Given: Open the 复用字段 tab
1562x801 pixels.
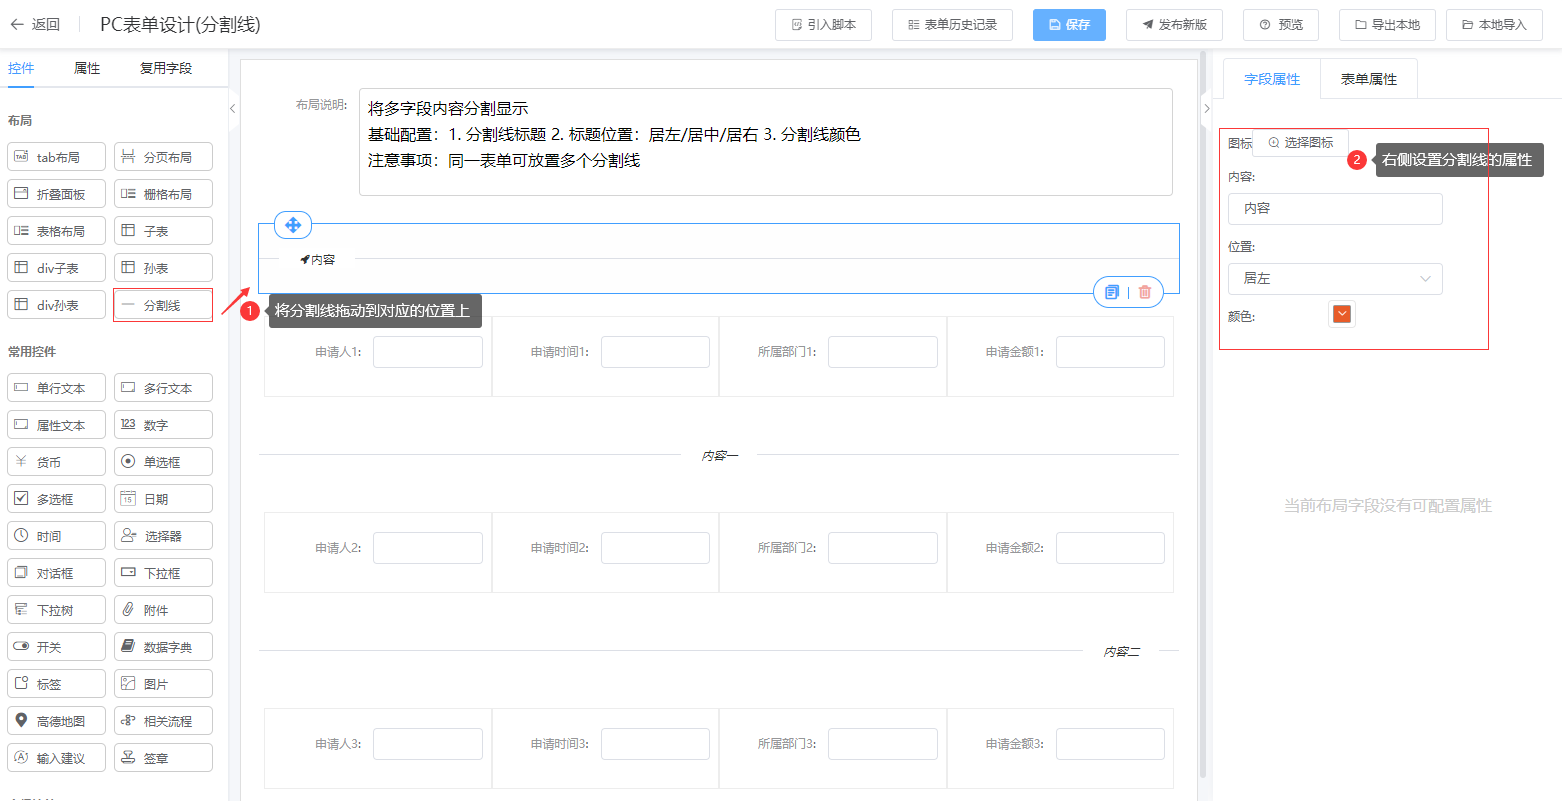Looking at the screenshot, I should [166, 68].
